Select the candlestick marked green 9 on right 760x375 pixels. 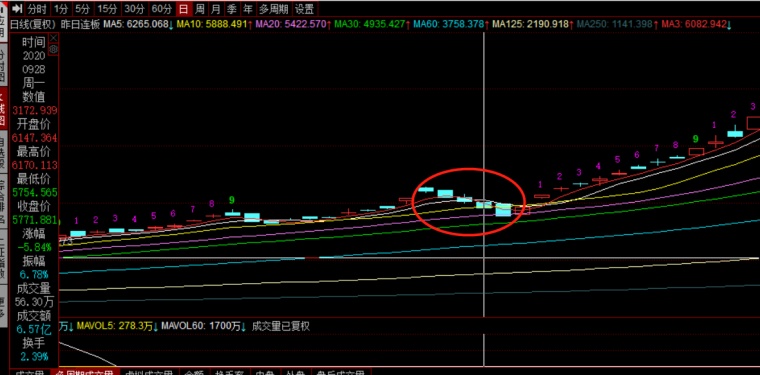(x=696, y=152)
